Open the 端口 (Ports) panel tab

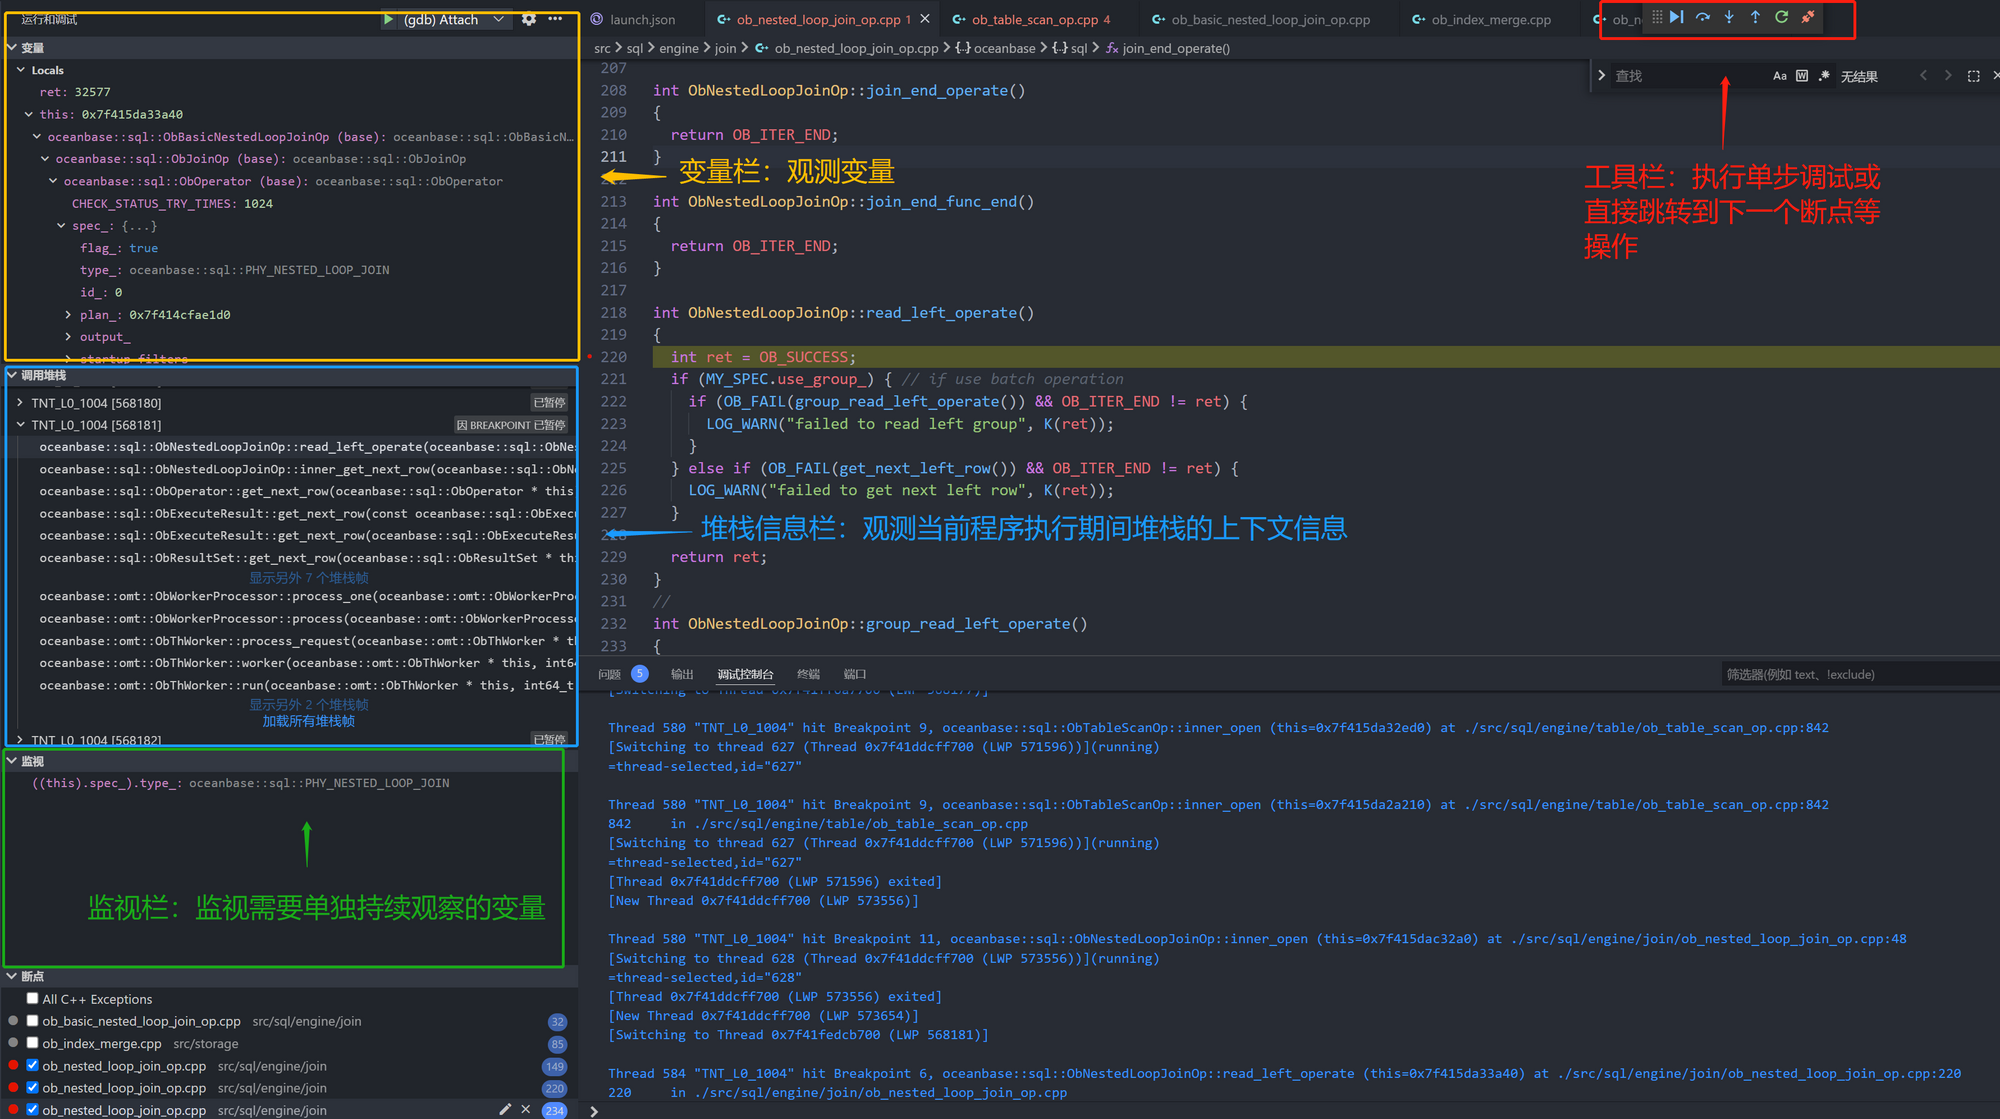[855, 674]
